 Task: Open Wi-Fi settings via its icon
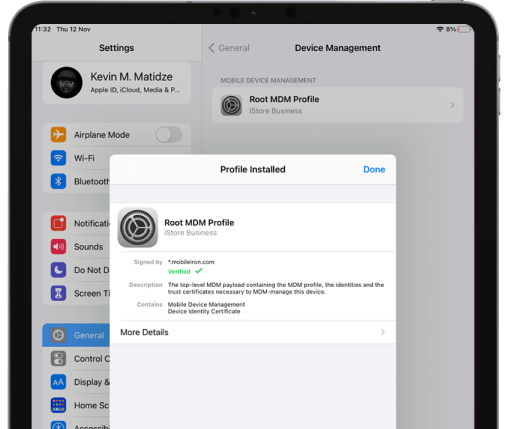(x=58, y=158)
